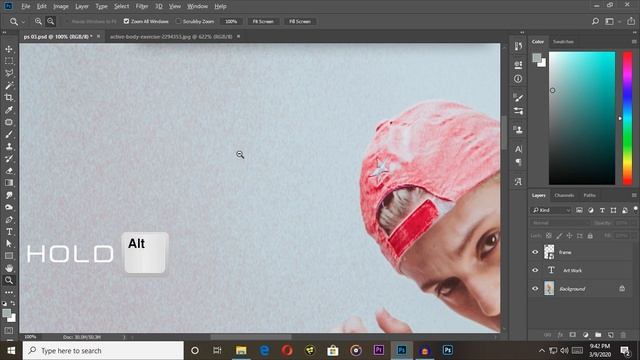
Task: Open the Paragraph panel icon
Action: coord(518,162)
